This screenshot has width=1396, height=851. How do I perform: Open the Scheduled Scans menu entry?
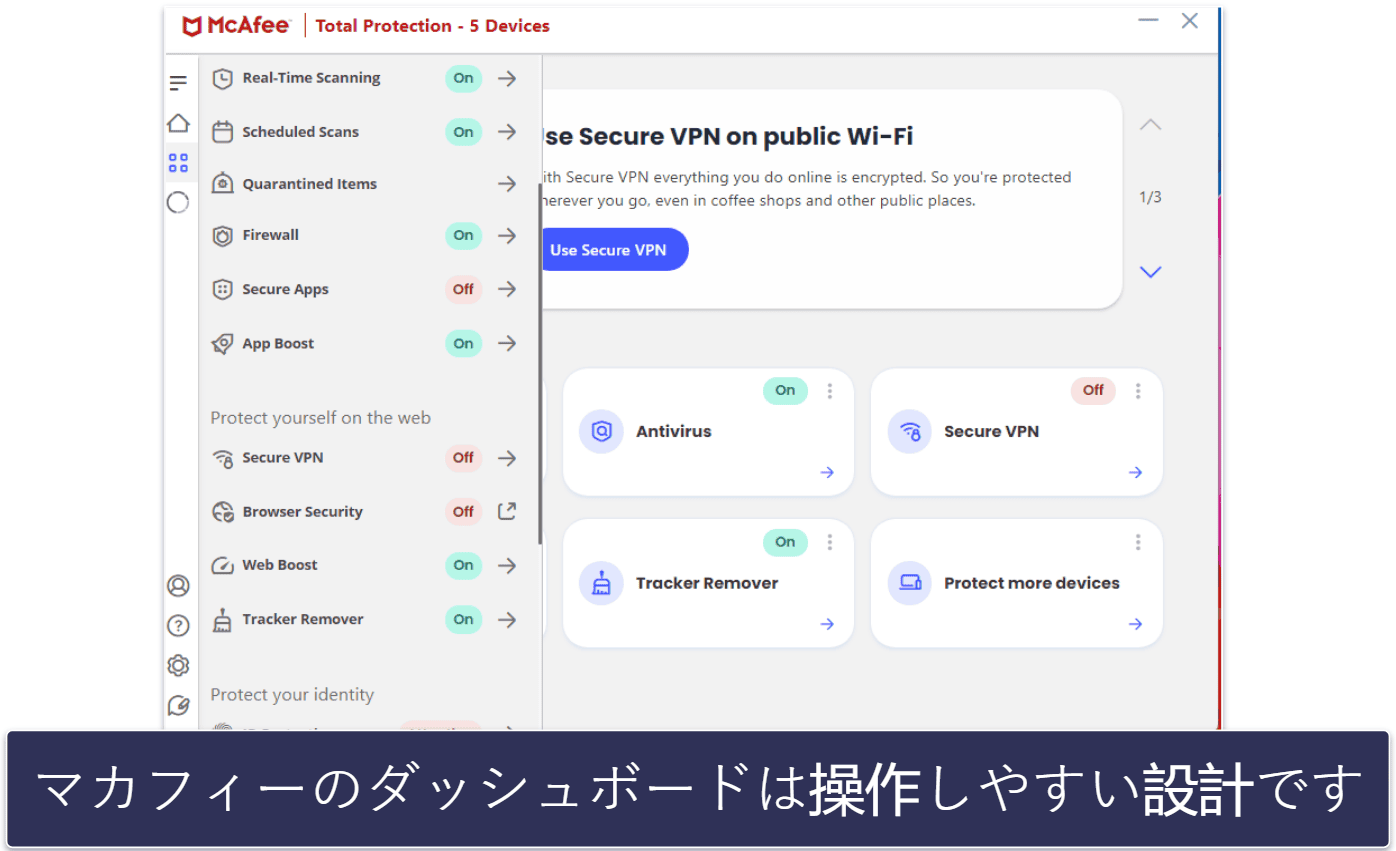366,132
